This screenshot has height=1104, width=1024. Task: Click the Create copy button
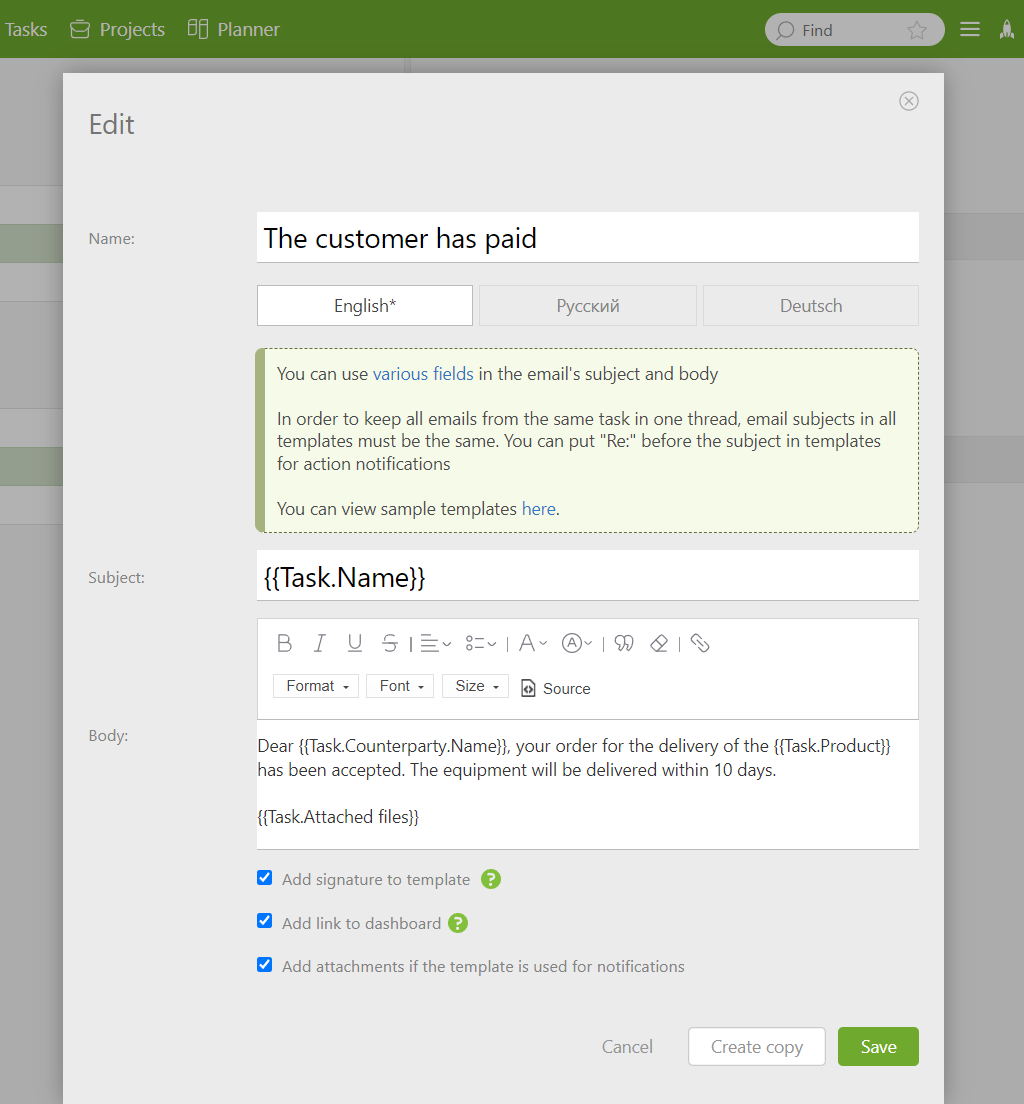(756, 1047)
